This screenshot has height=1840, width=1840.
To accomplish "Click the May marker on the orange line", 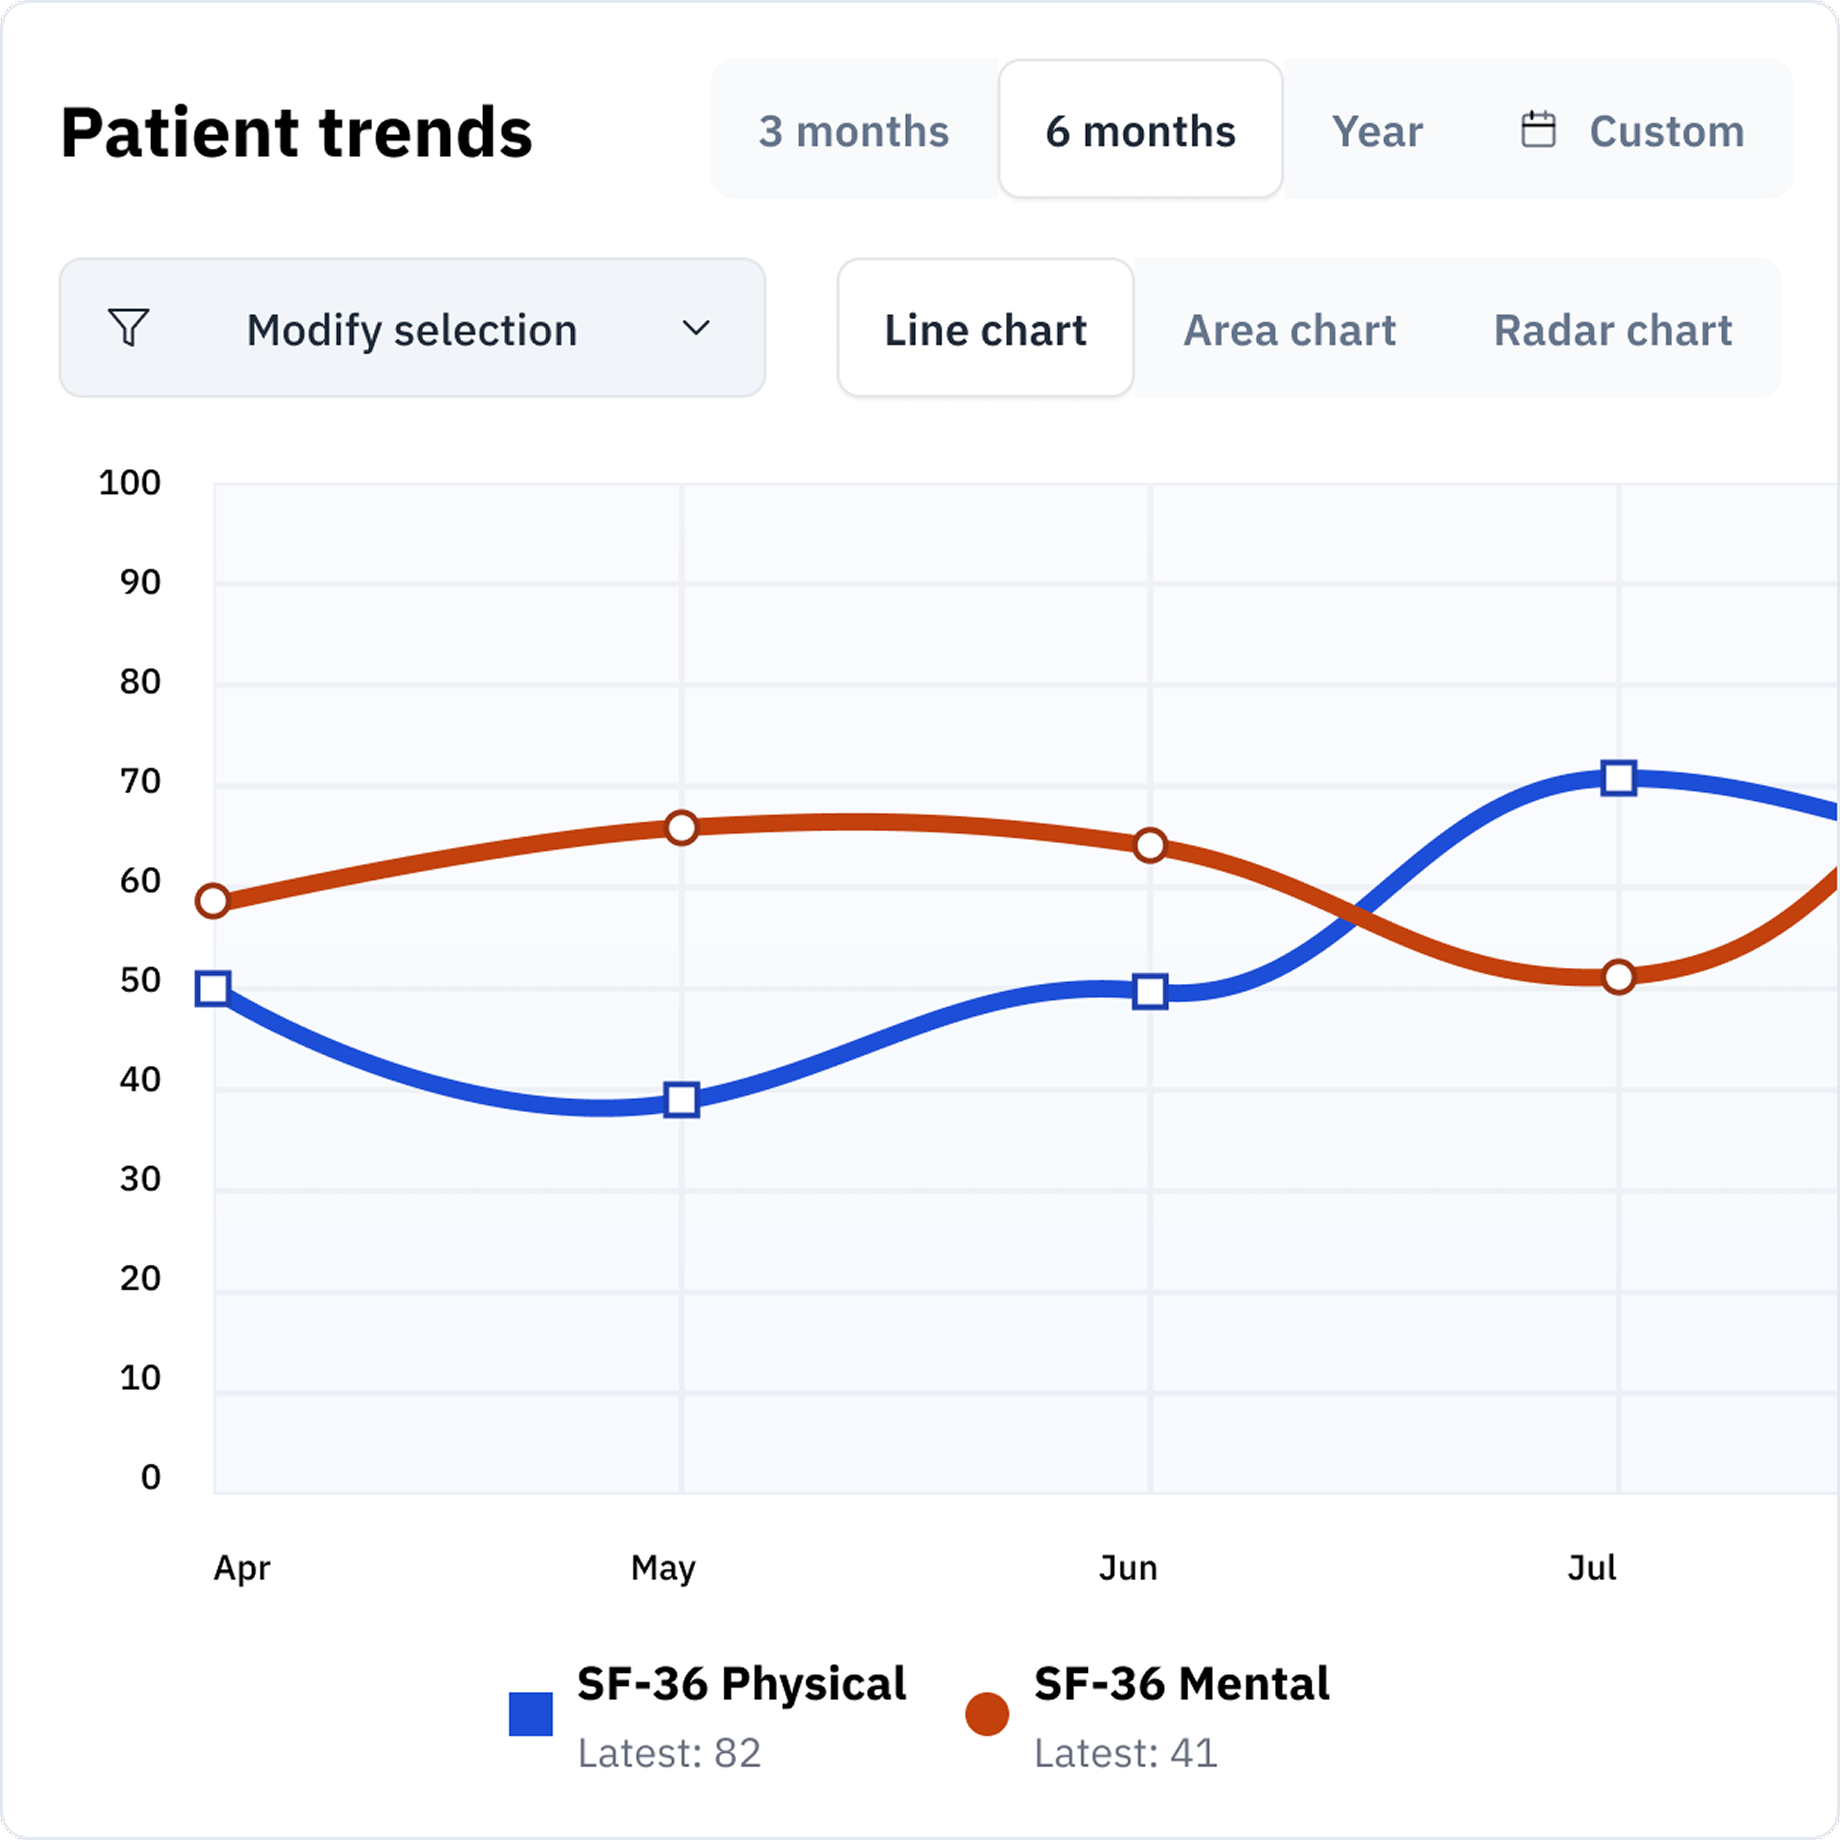I will coord(682,827).
